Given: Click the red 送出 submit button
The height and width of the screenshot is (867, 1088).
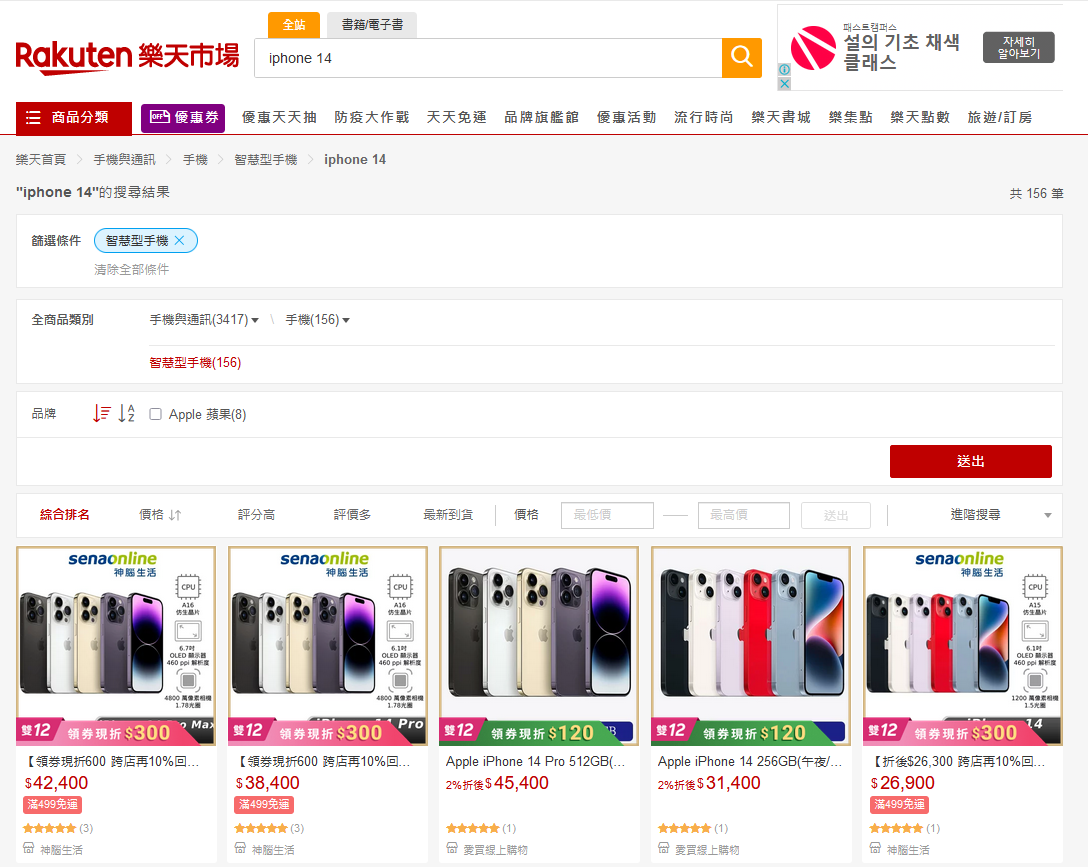Looking at the screenshot, I should click(971, 461).
